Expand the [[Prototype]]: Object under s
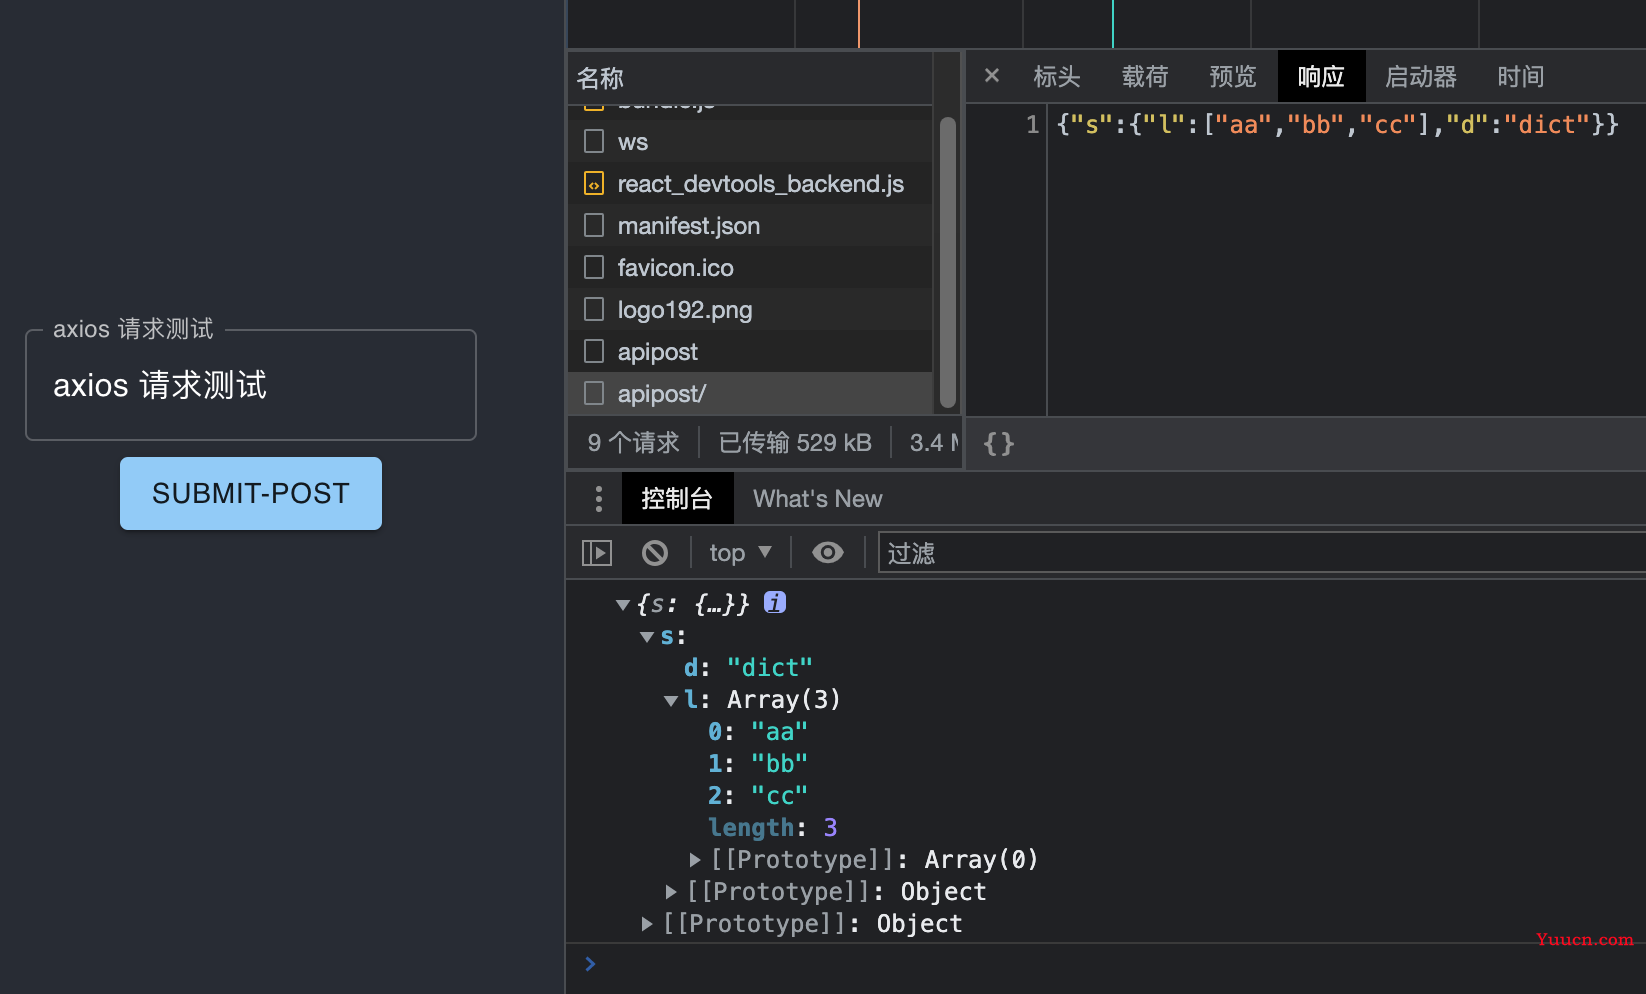Image resolution: width=1646 pixels, height=994 pixels. coord(671,891)
